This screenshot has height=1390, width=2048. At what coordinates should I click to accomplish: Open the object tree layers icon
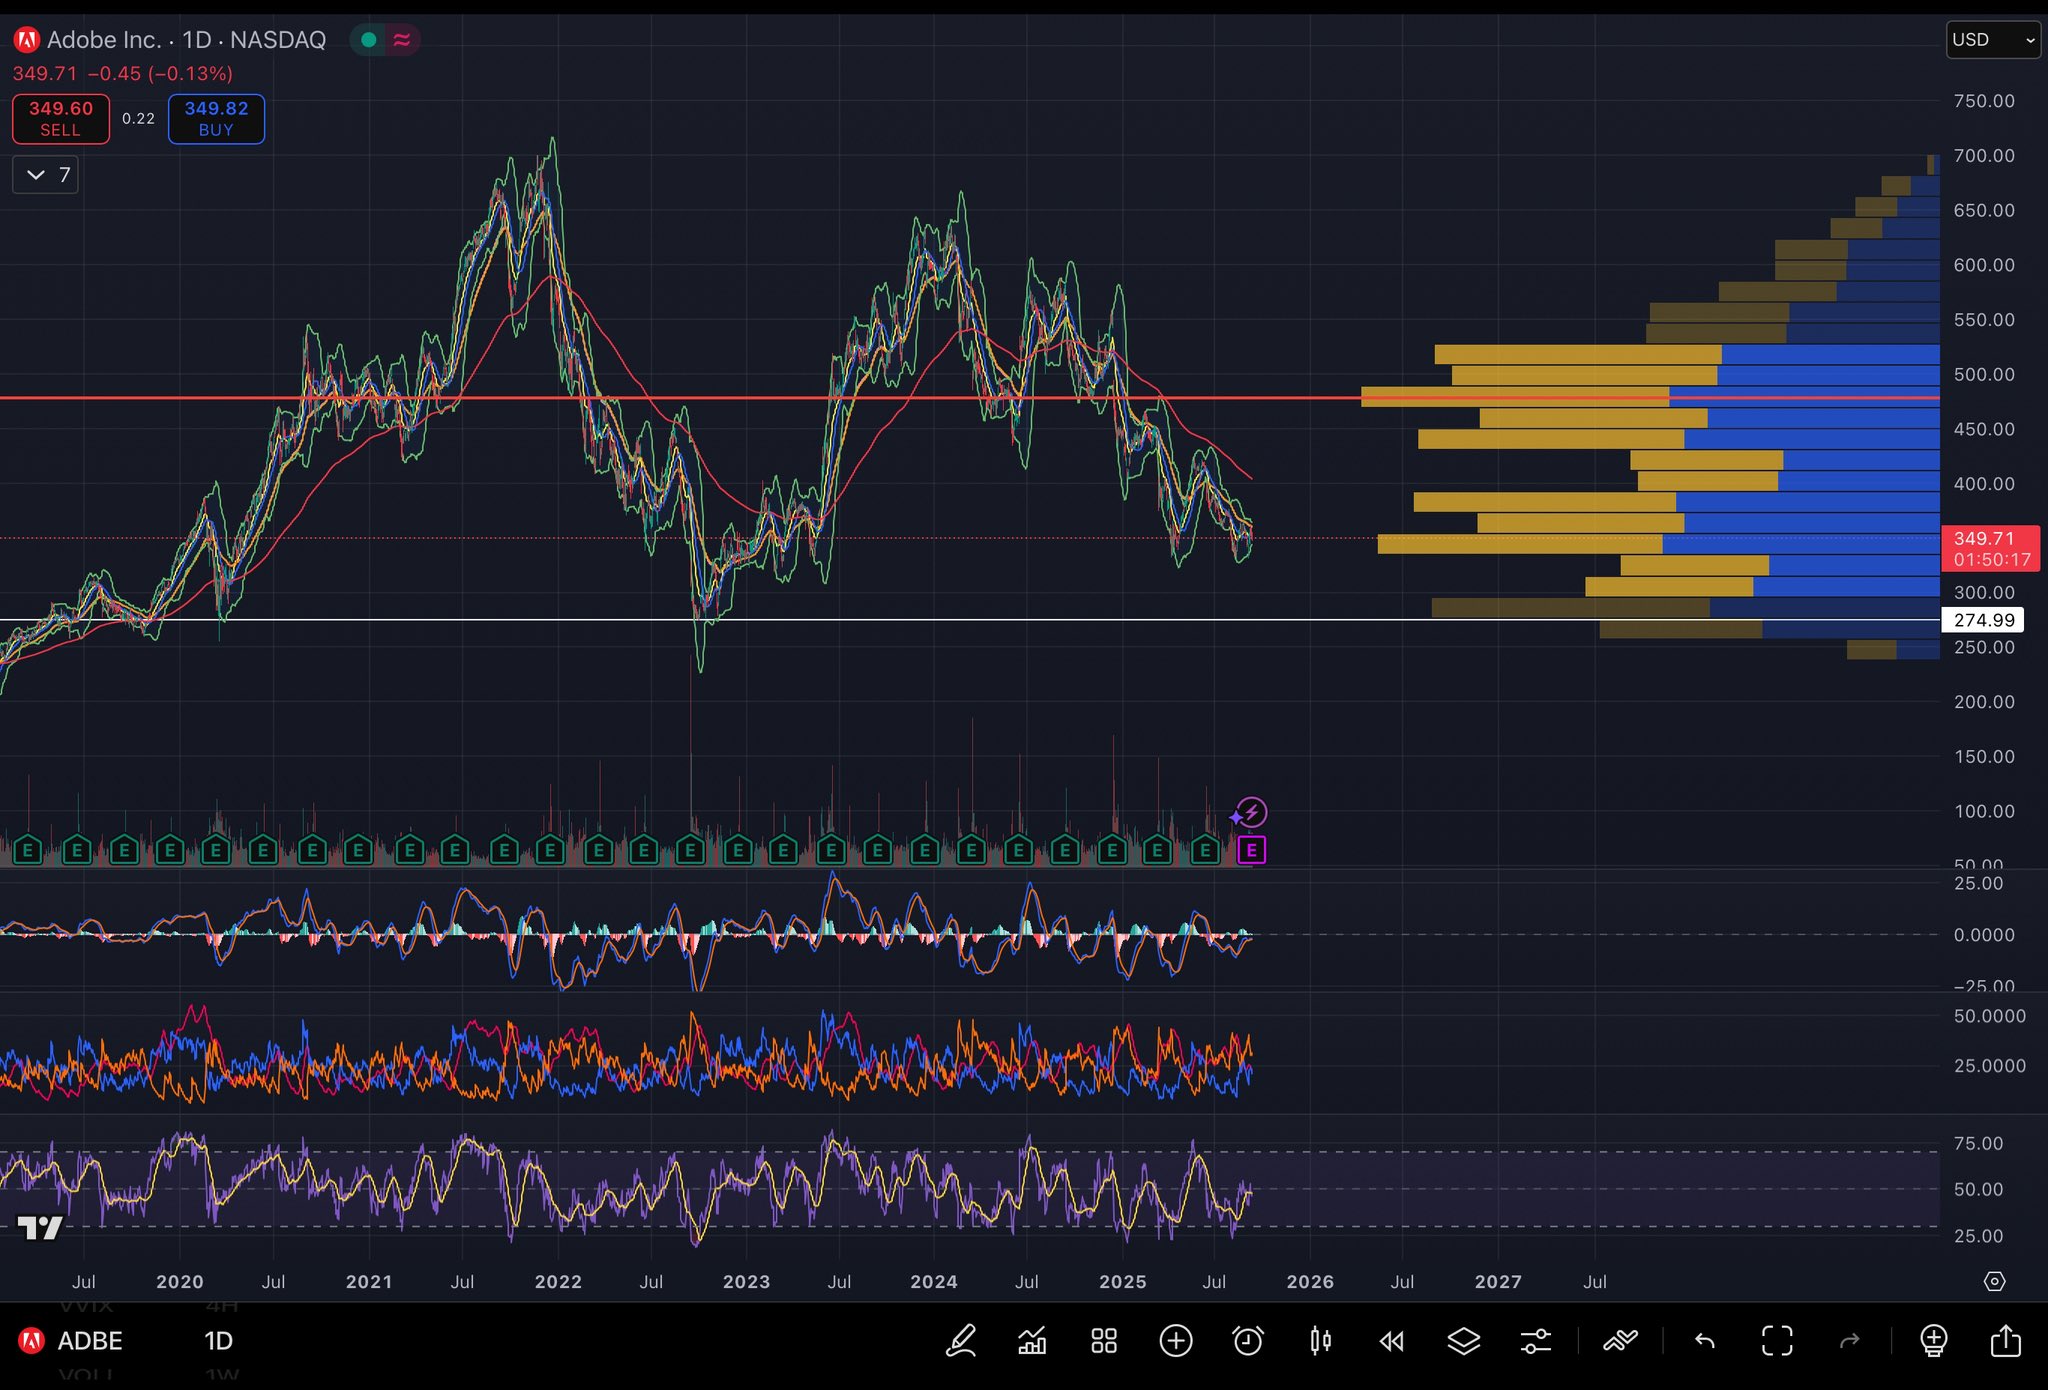[1463, 1341]
